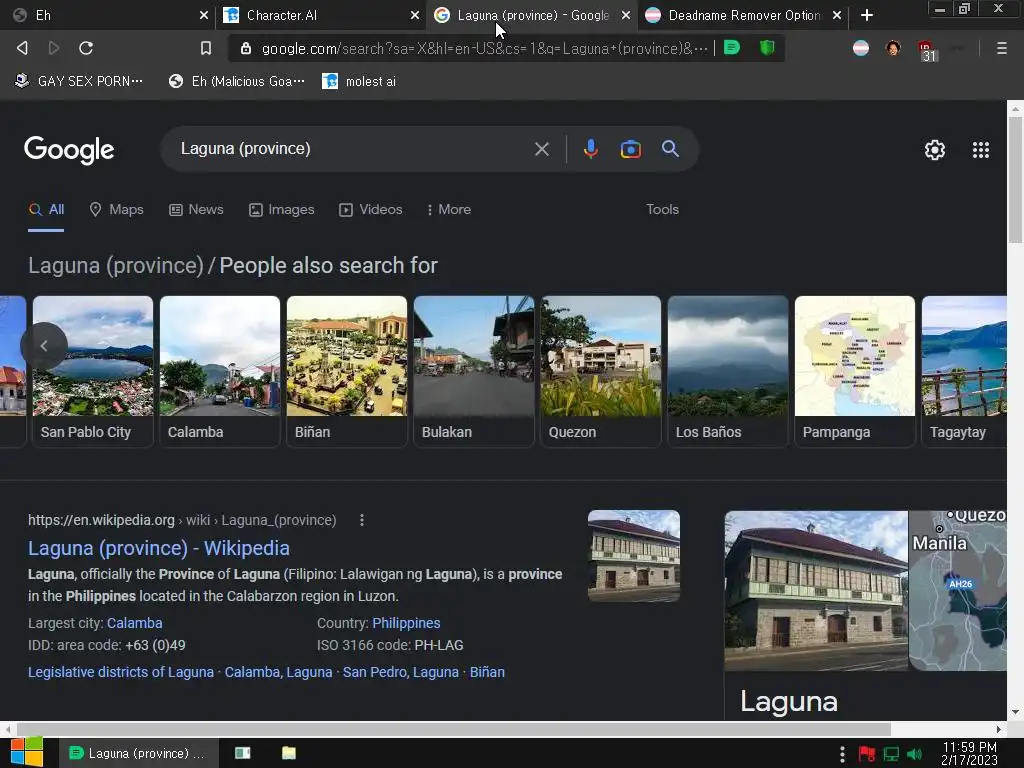Search by image with camera icon
The image size is (1024, 768).
[x=630, y=150]
